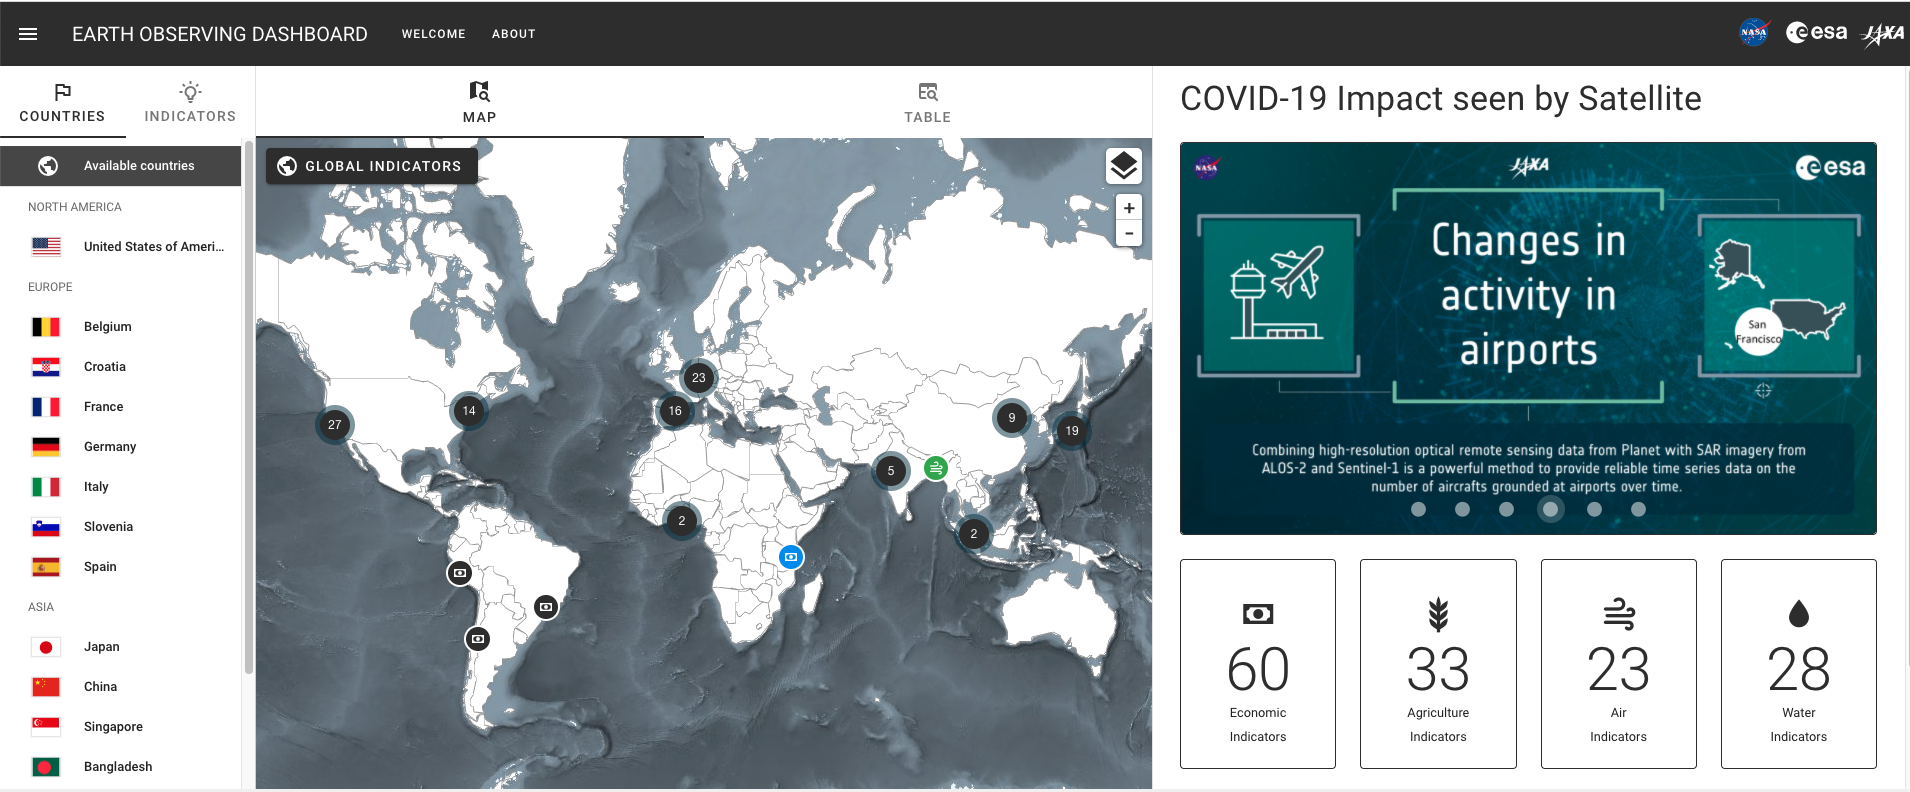This screenshot has width=1910, height=792.
Task: Select the cluster marker labeled 27
Action: (x=335, y=425)
